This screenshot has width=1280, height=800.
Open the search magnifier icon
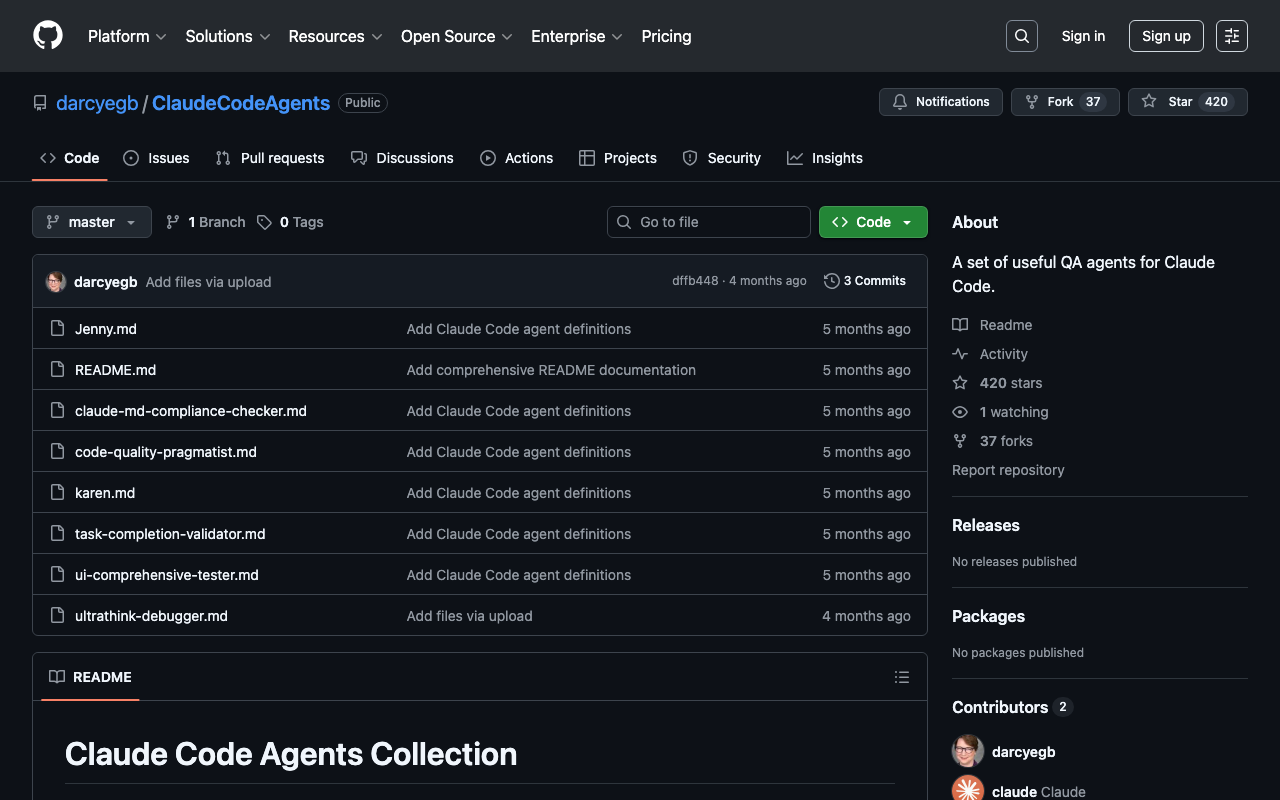pos(1021,36)
